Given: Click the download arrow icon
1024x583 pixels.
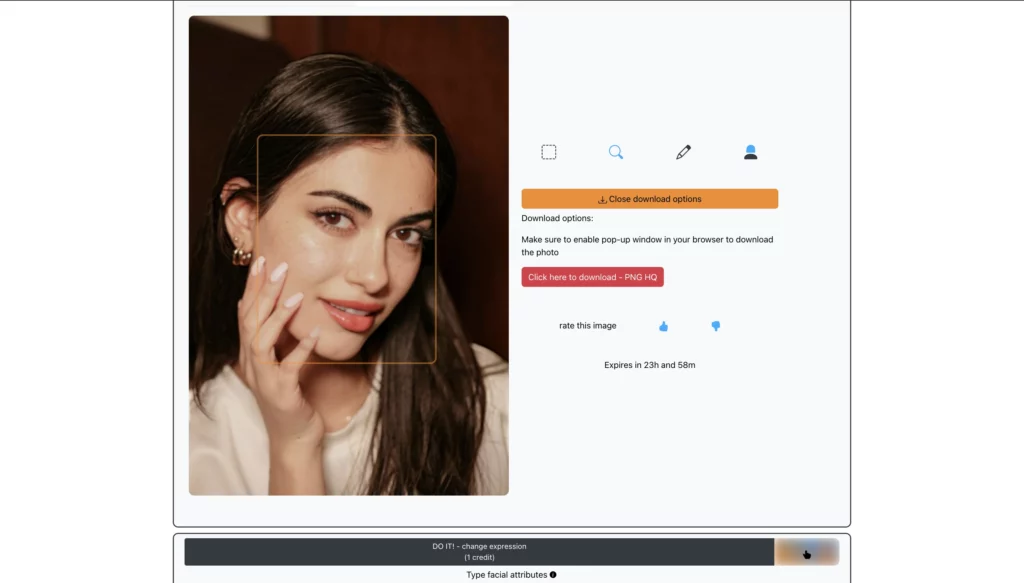Looking at the screenshot, I should click(600, 198).
